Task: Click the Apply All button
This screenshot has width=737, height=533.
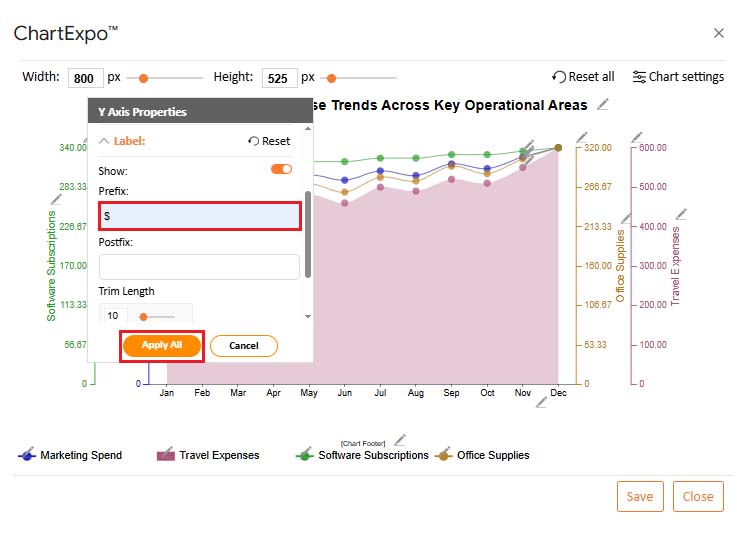Action: tap(162, 345)
